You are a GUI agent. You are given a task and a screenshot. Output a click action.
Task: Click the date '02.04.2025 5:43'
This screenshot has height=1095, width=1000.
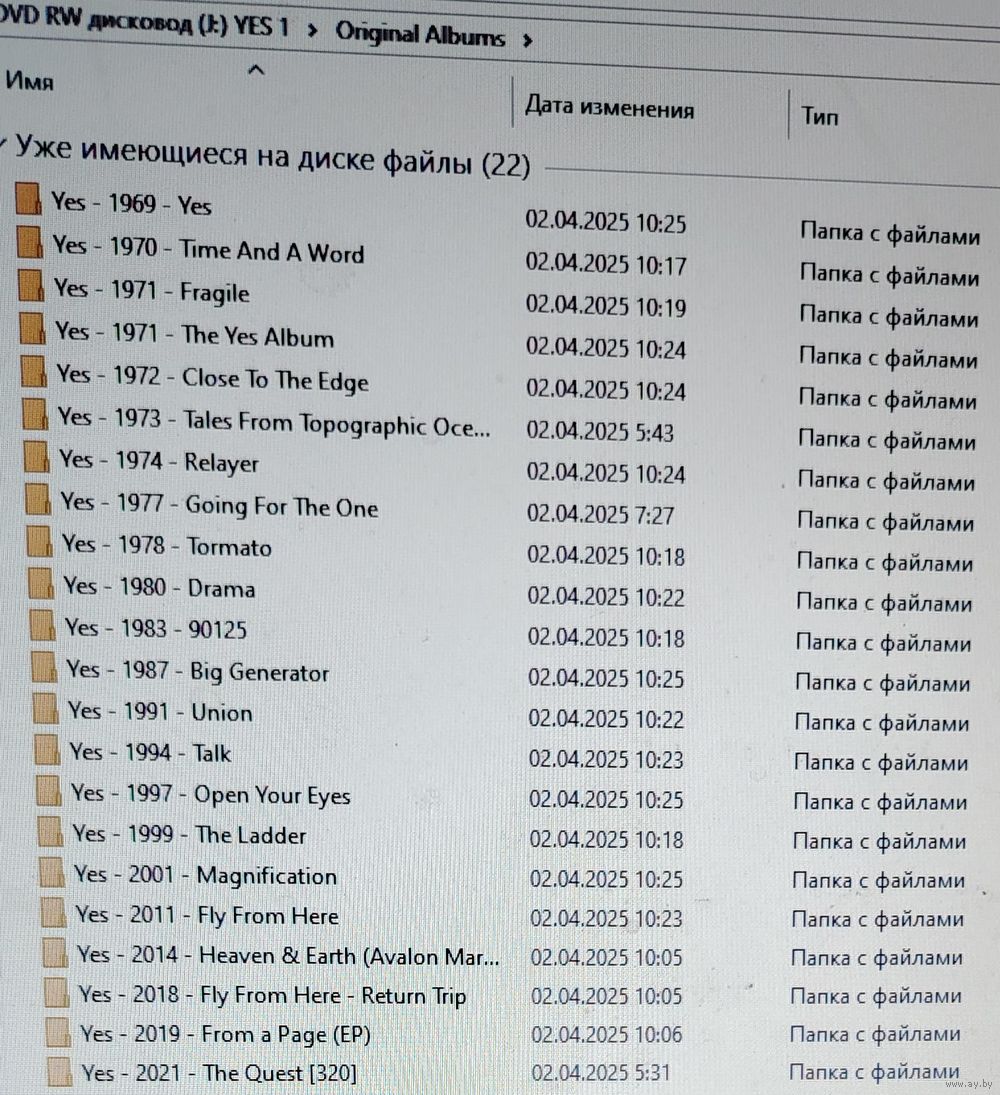coord(600,431)
